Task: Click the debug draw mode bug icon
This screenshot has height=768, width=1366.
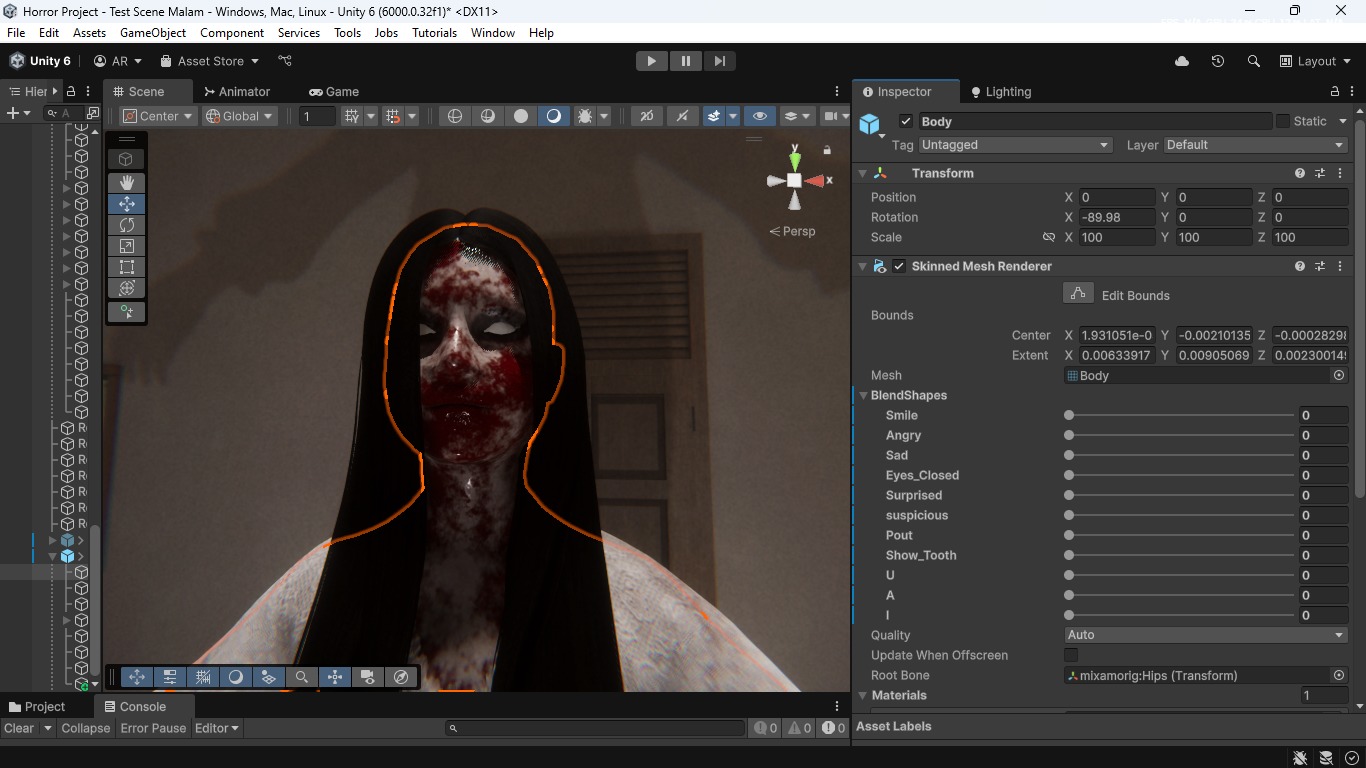Action: [585, 116]
